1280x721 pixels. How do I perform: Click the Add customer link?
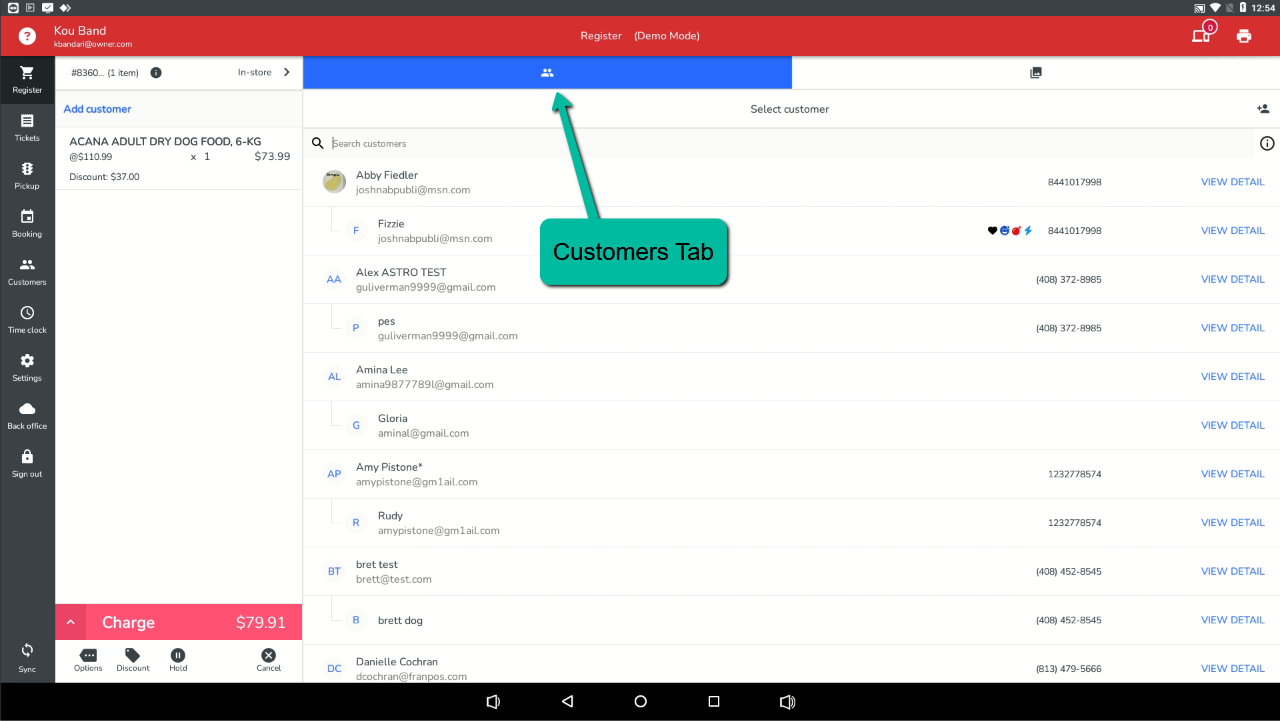[97, 109]
